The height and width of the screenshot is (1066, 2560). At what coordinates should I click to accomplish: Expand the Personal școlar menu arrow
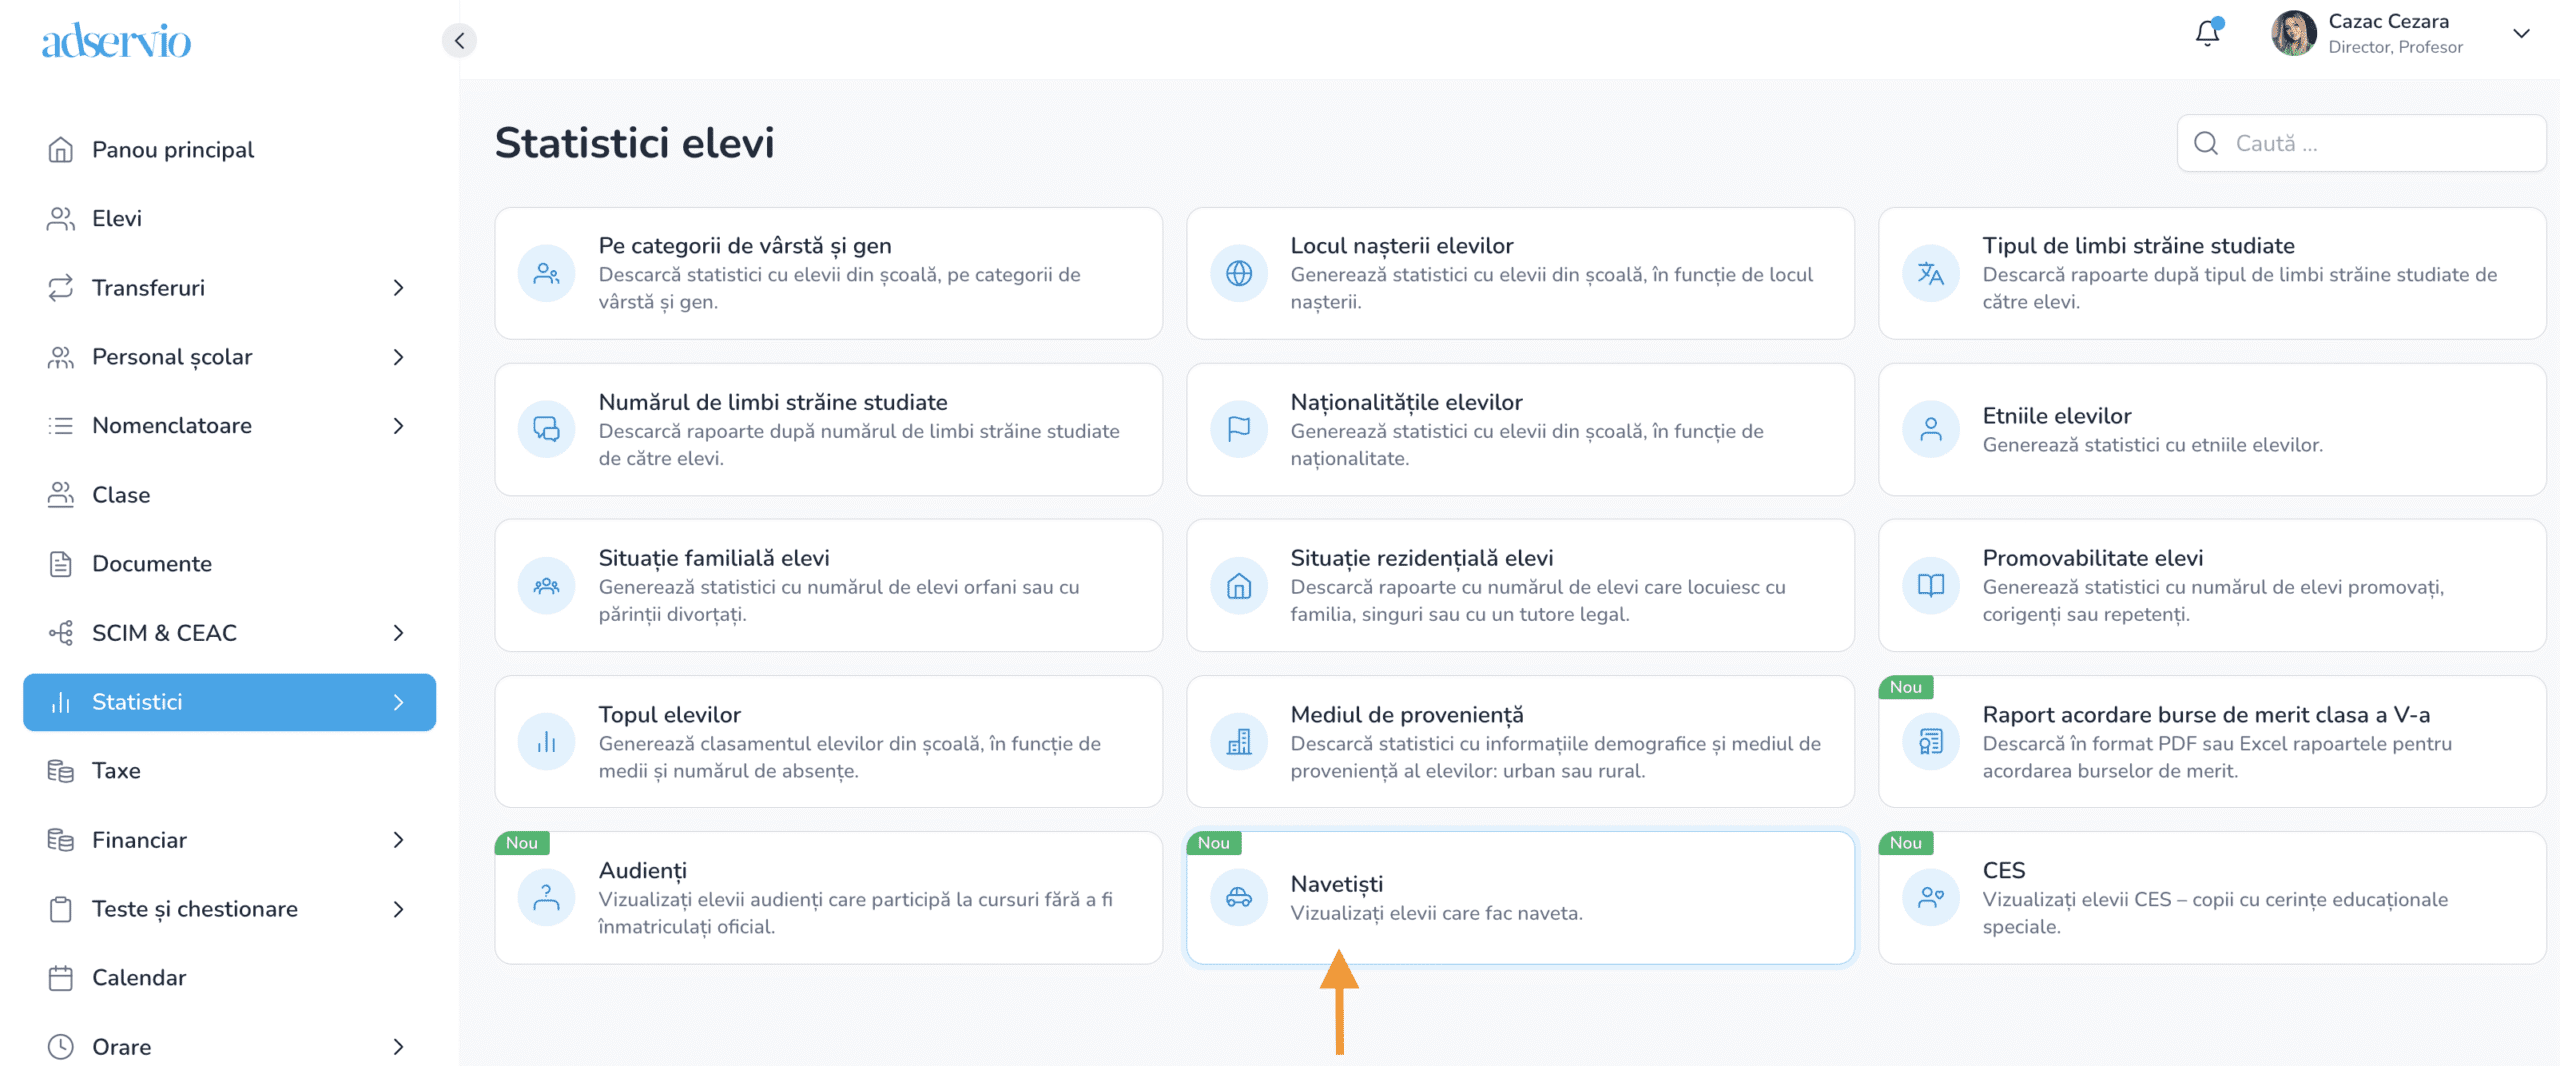pos(398,357)
